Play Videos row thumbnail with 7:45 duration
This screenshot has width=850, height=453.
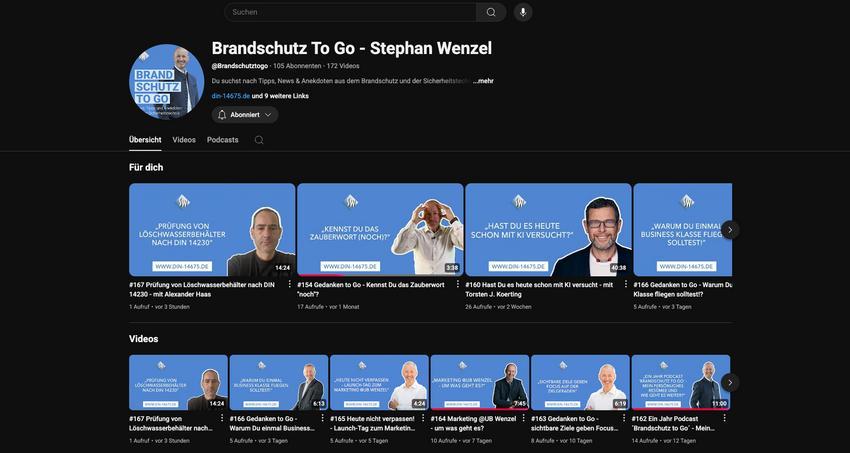(480, 383)
